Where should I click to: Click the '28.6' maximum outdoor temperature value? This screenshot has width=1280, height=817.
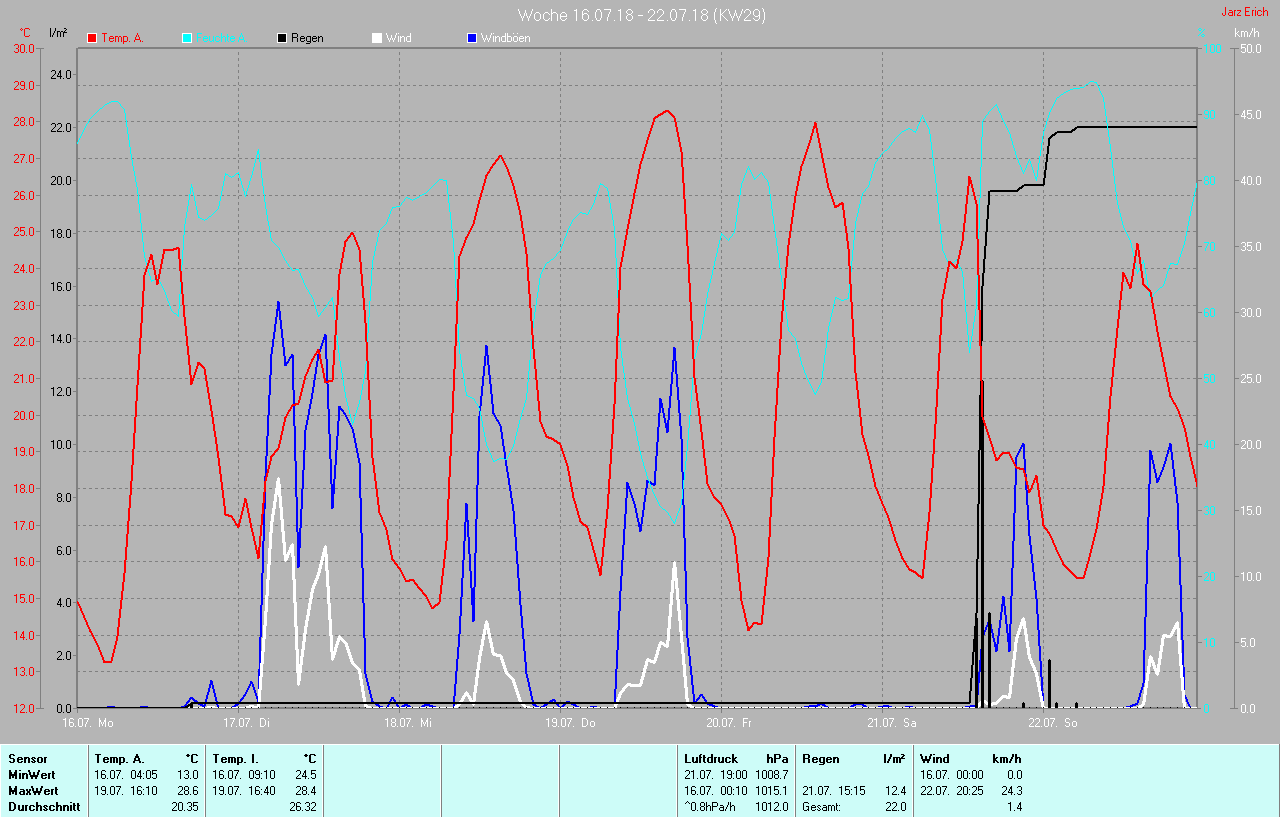click(x=188, y=791)
